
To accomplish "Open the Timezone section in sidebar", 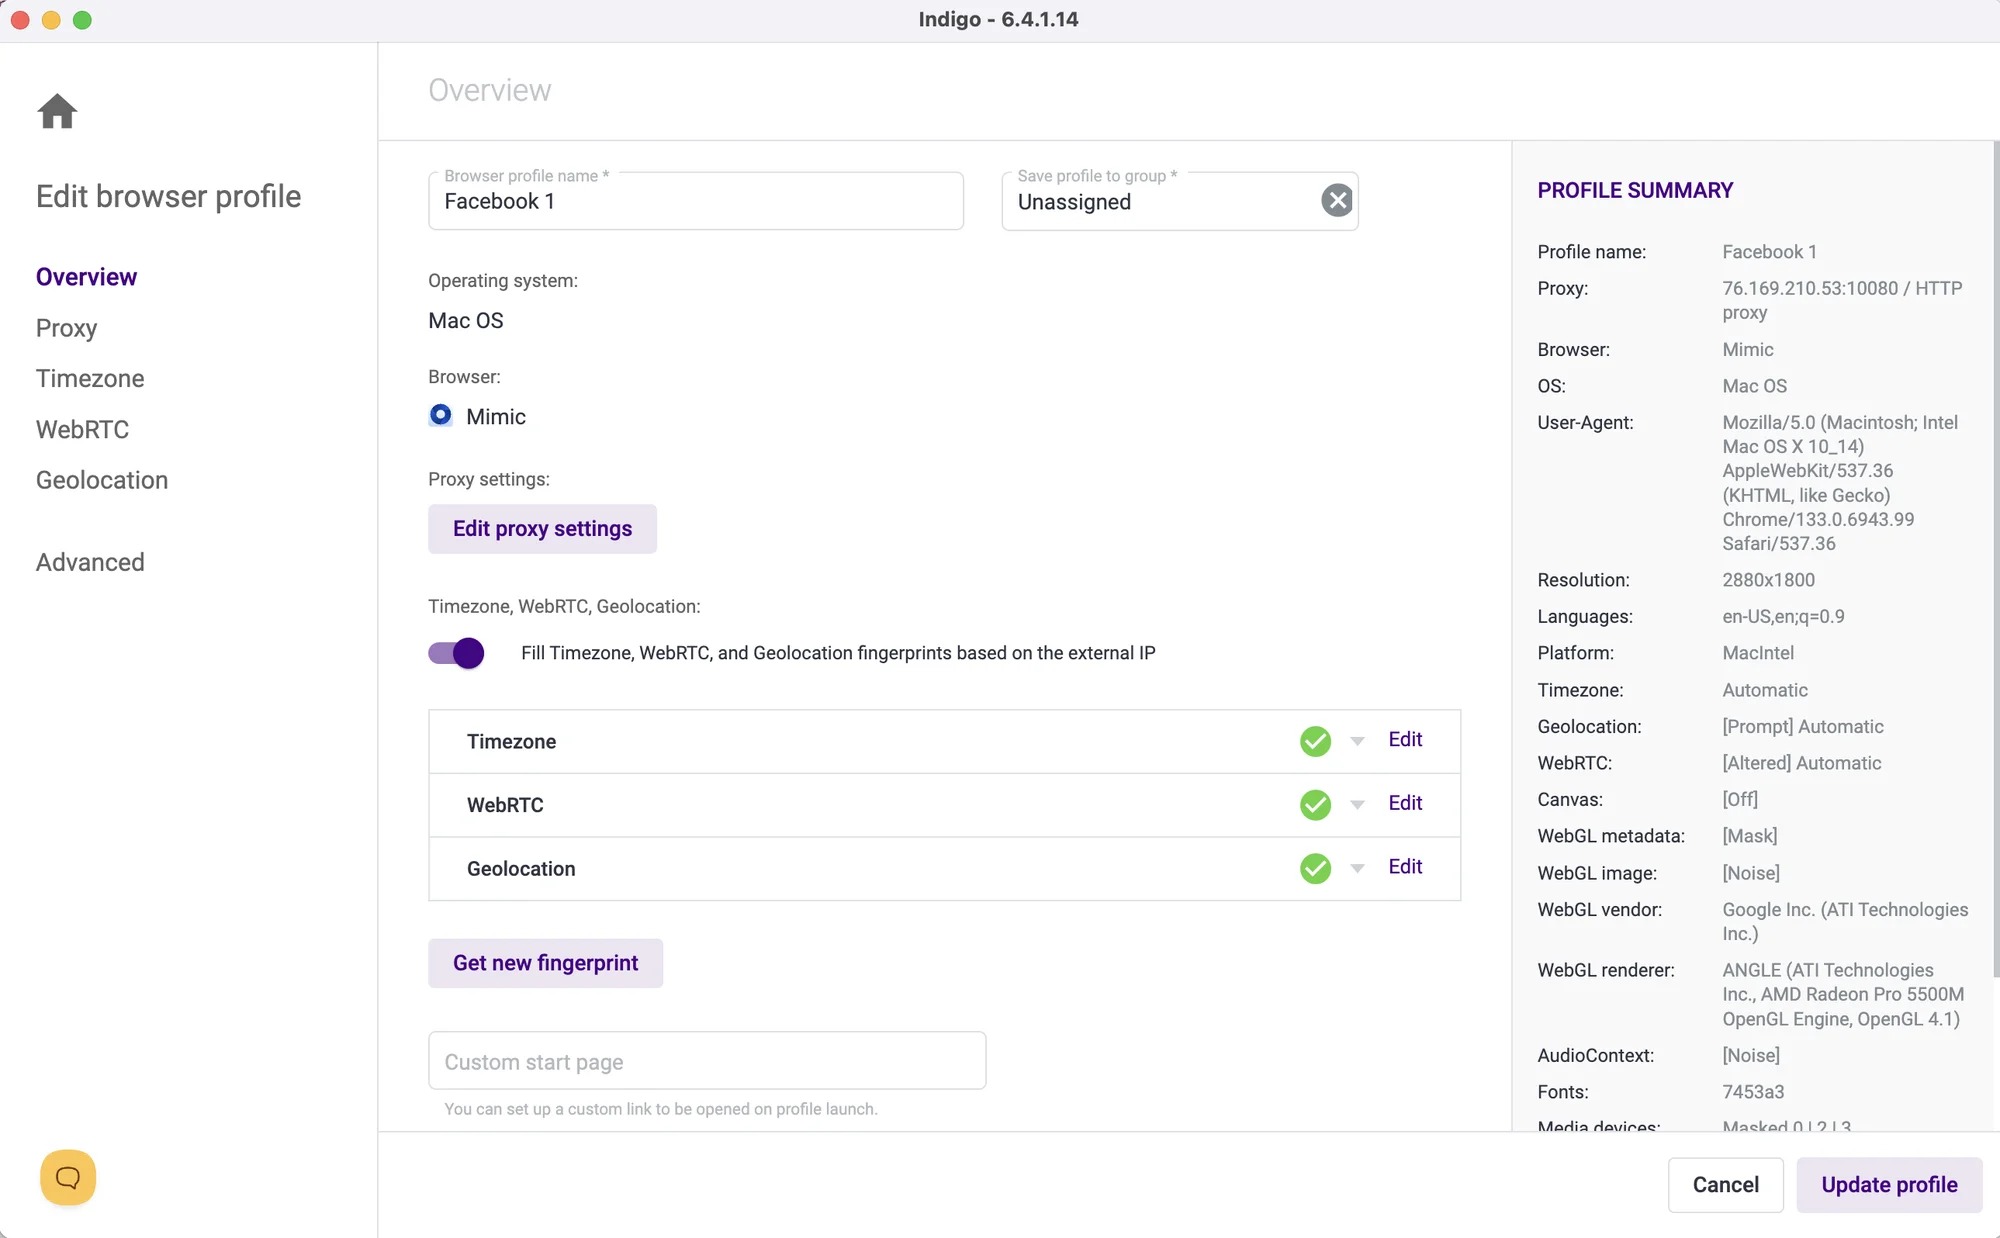I will coord(90,378).
